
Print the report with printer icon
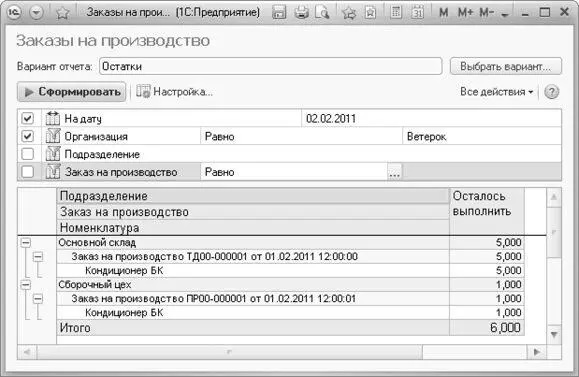(301, 13)
